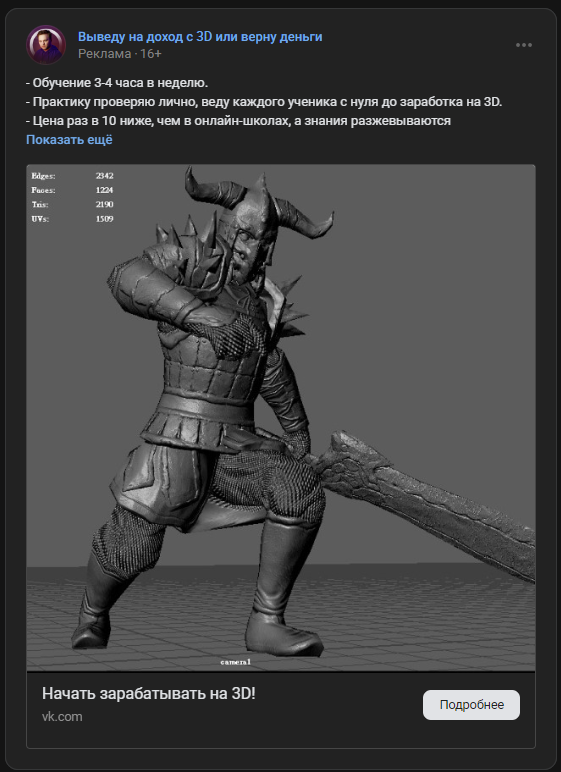Image resolution: width=561 pixels, height=772 pixels.
Task: Click the "Faces: 1224" stat in image
Action: [x=72, y=190]
